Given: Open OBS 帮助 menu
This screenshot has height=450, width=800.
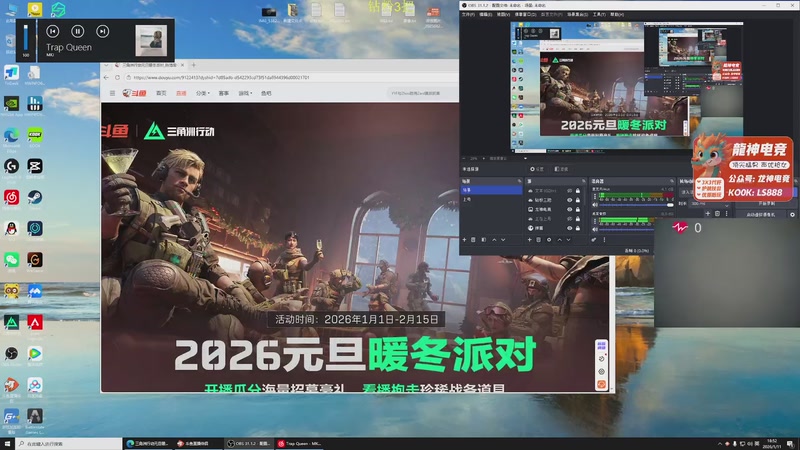Looking at the screenshot, I should [617, 15].
